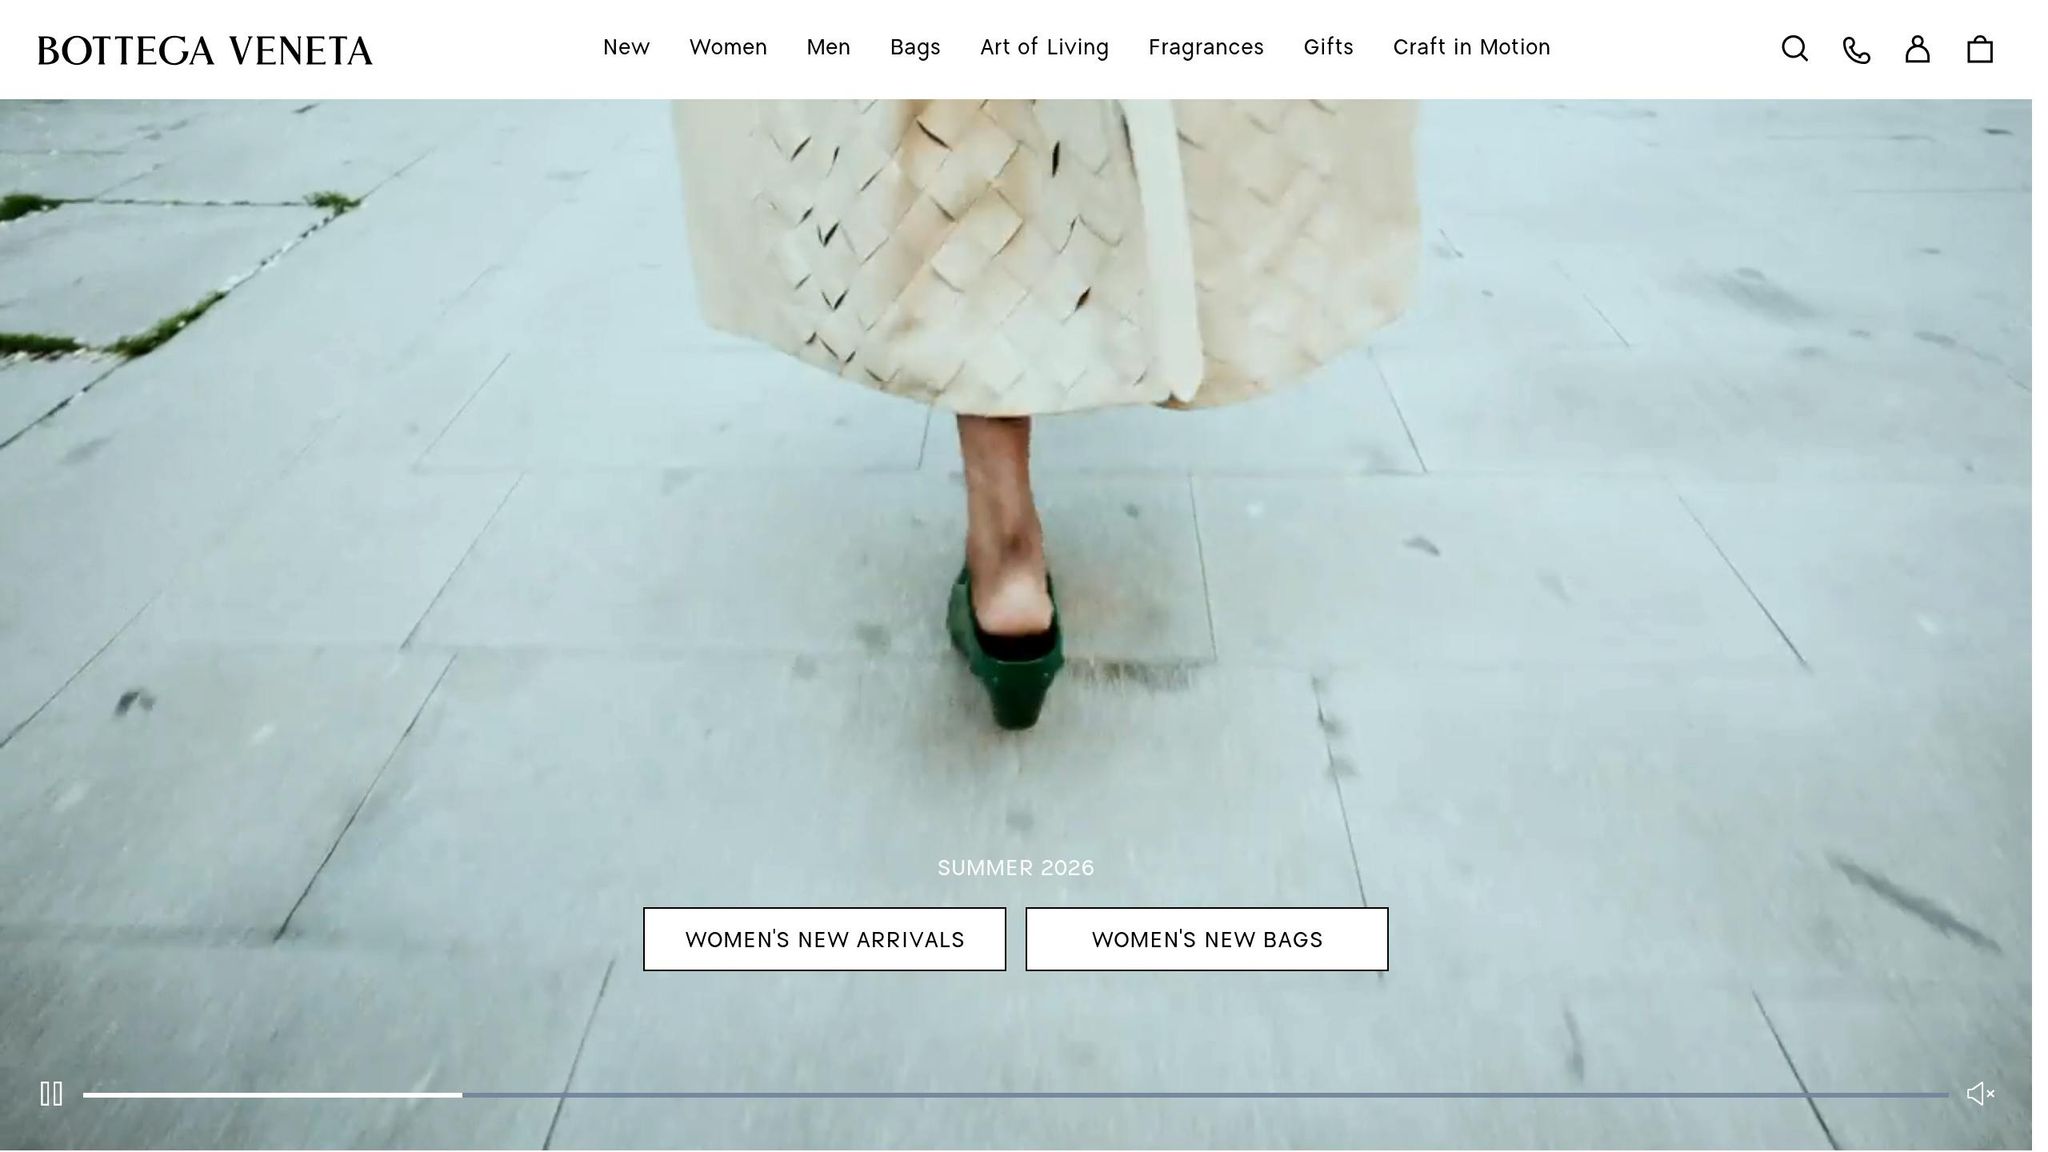Unmute the video sound
Image resolution: width=2048 pixels, height=1152 pixels.
pos(1980,1094)
